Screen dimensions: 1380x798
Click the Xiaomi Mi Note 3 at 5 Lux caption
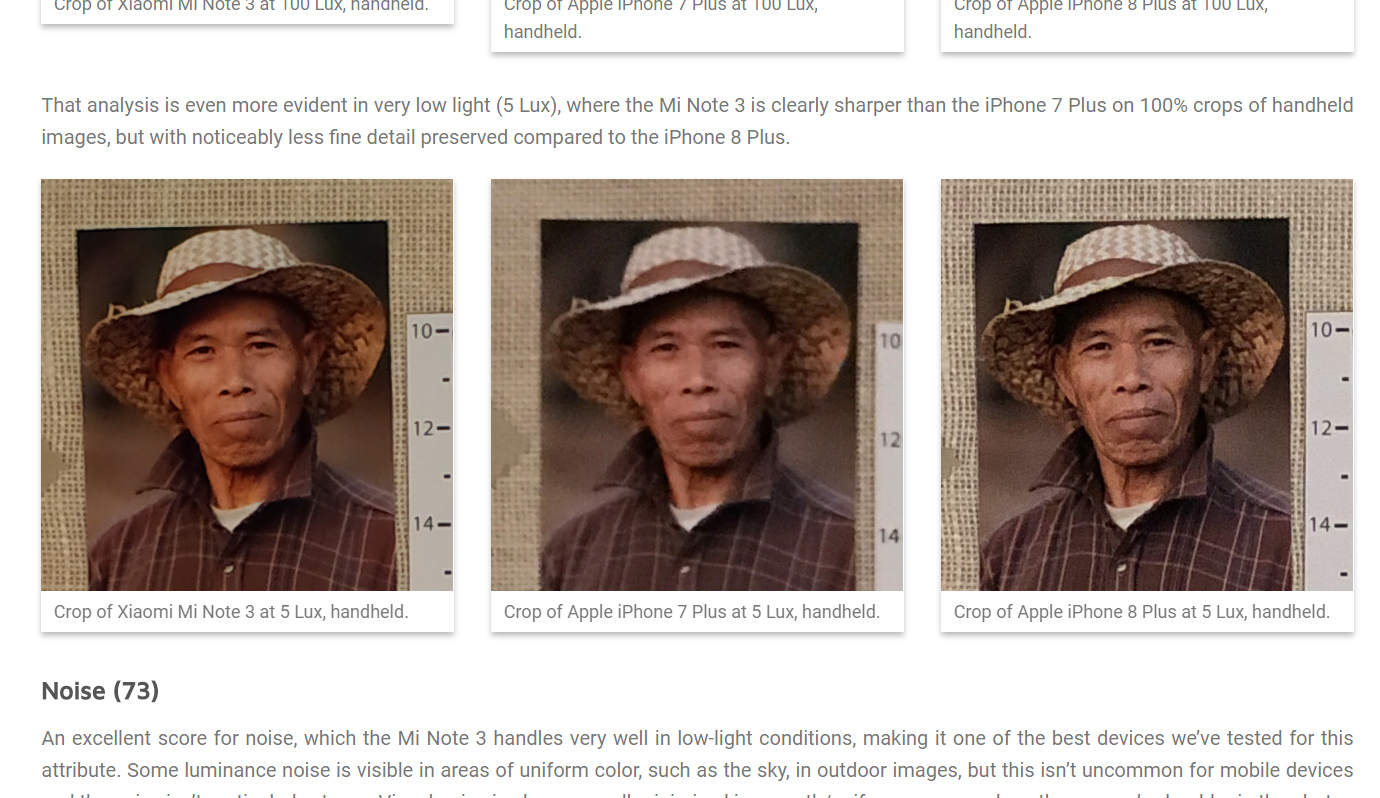pos(231,612)
